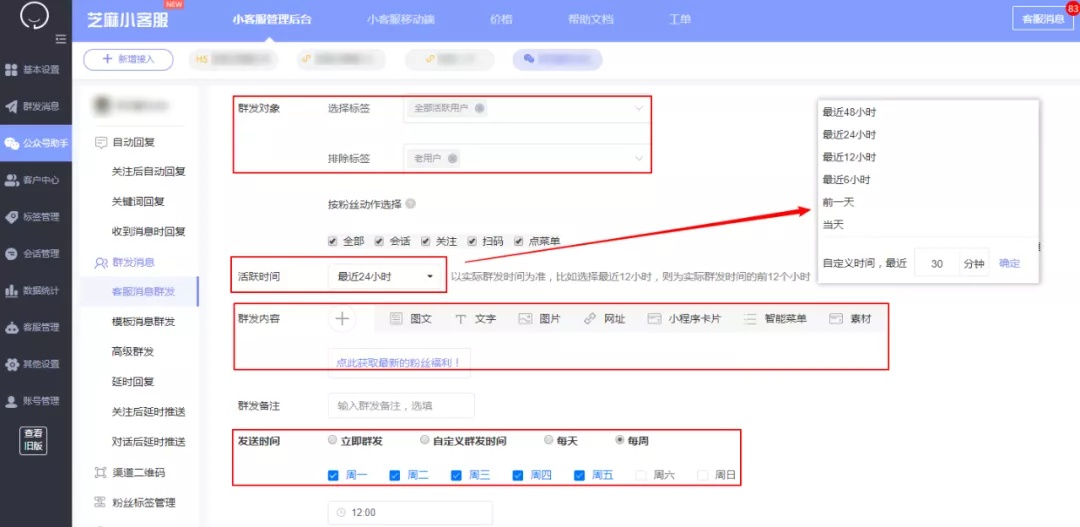Screen dimensions: 1080x527
Task: Click the 新增接入 button
Action: tap(128, 59)
